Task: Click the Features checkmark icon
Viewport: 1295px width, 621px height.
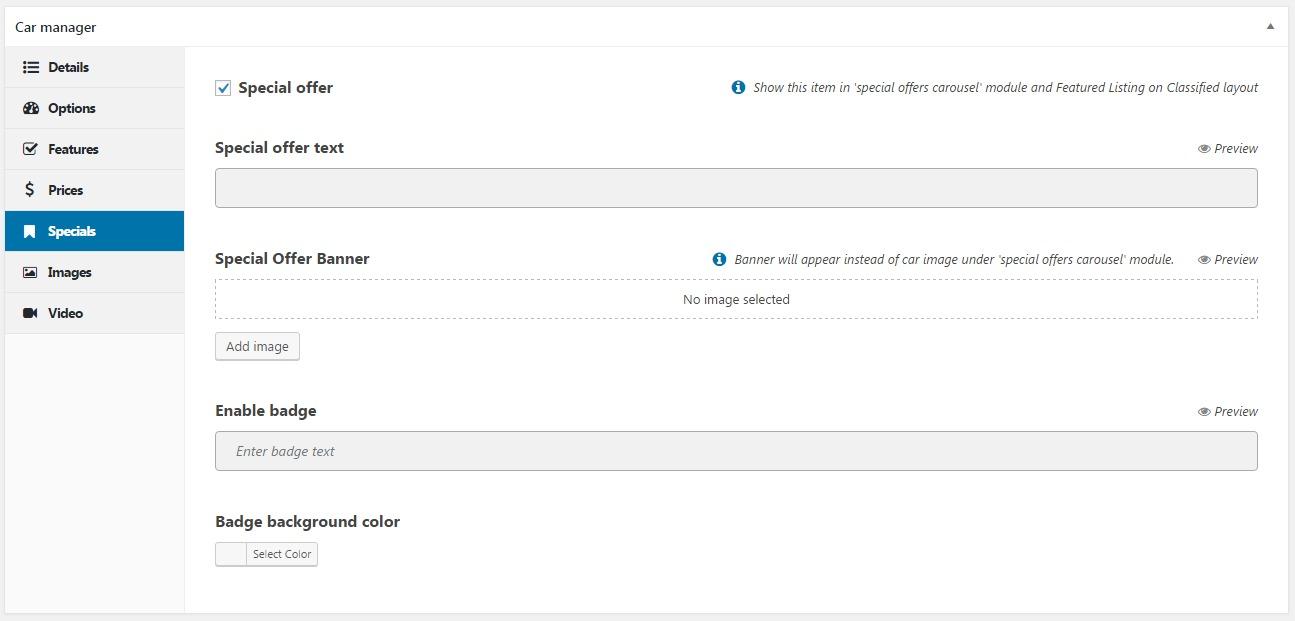Action: [x=30, y=149]
